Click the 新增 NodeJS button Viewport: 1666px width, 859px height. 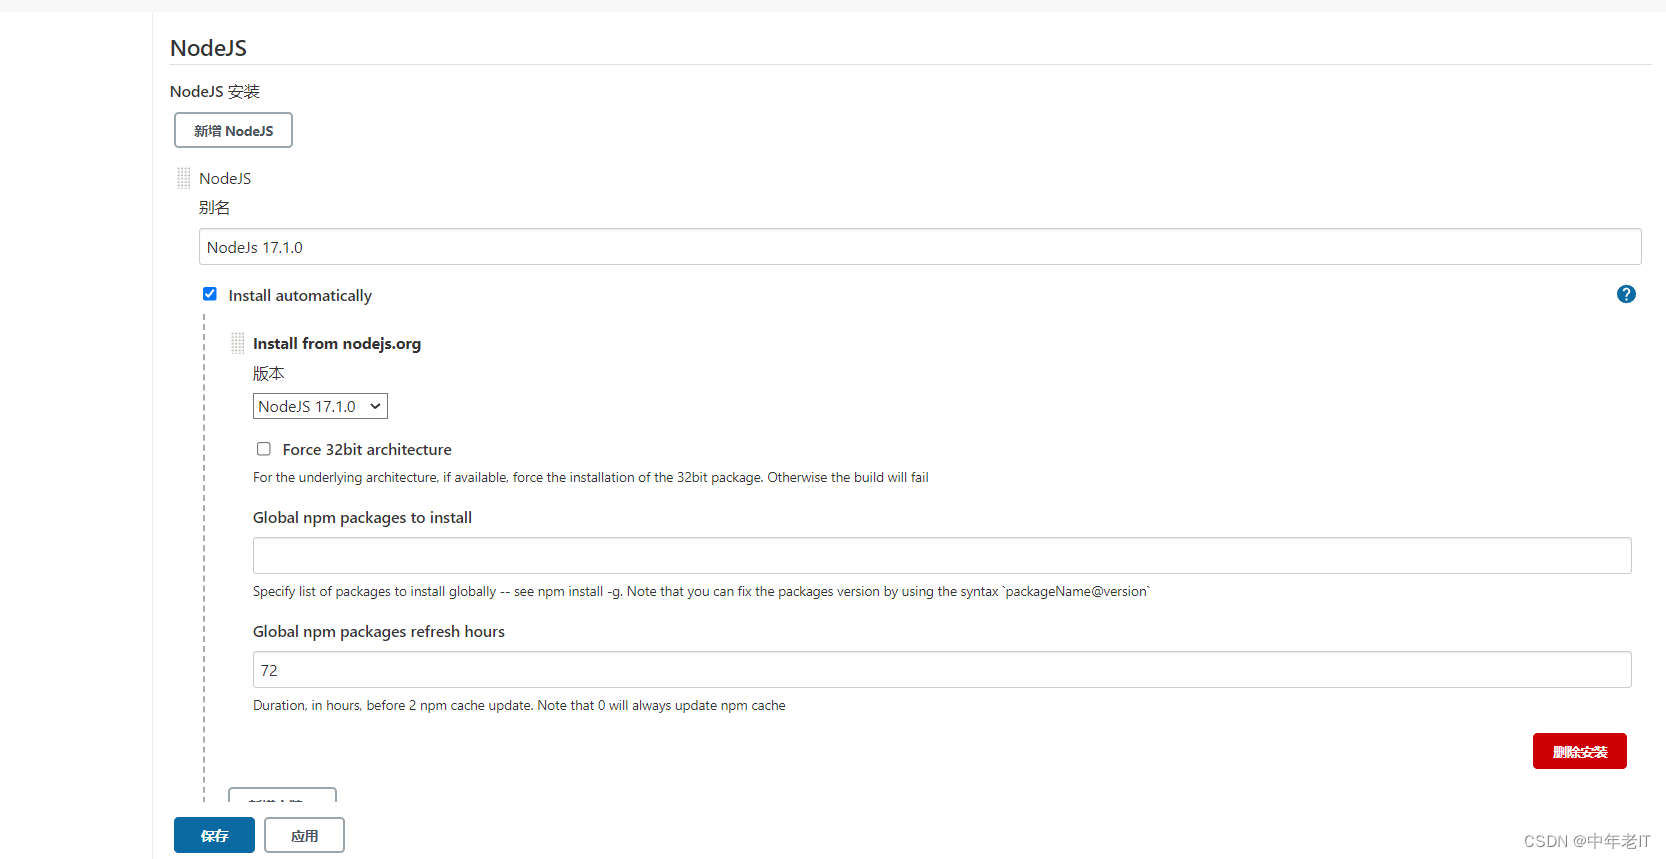(233, 130)
